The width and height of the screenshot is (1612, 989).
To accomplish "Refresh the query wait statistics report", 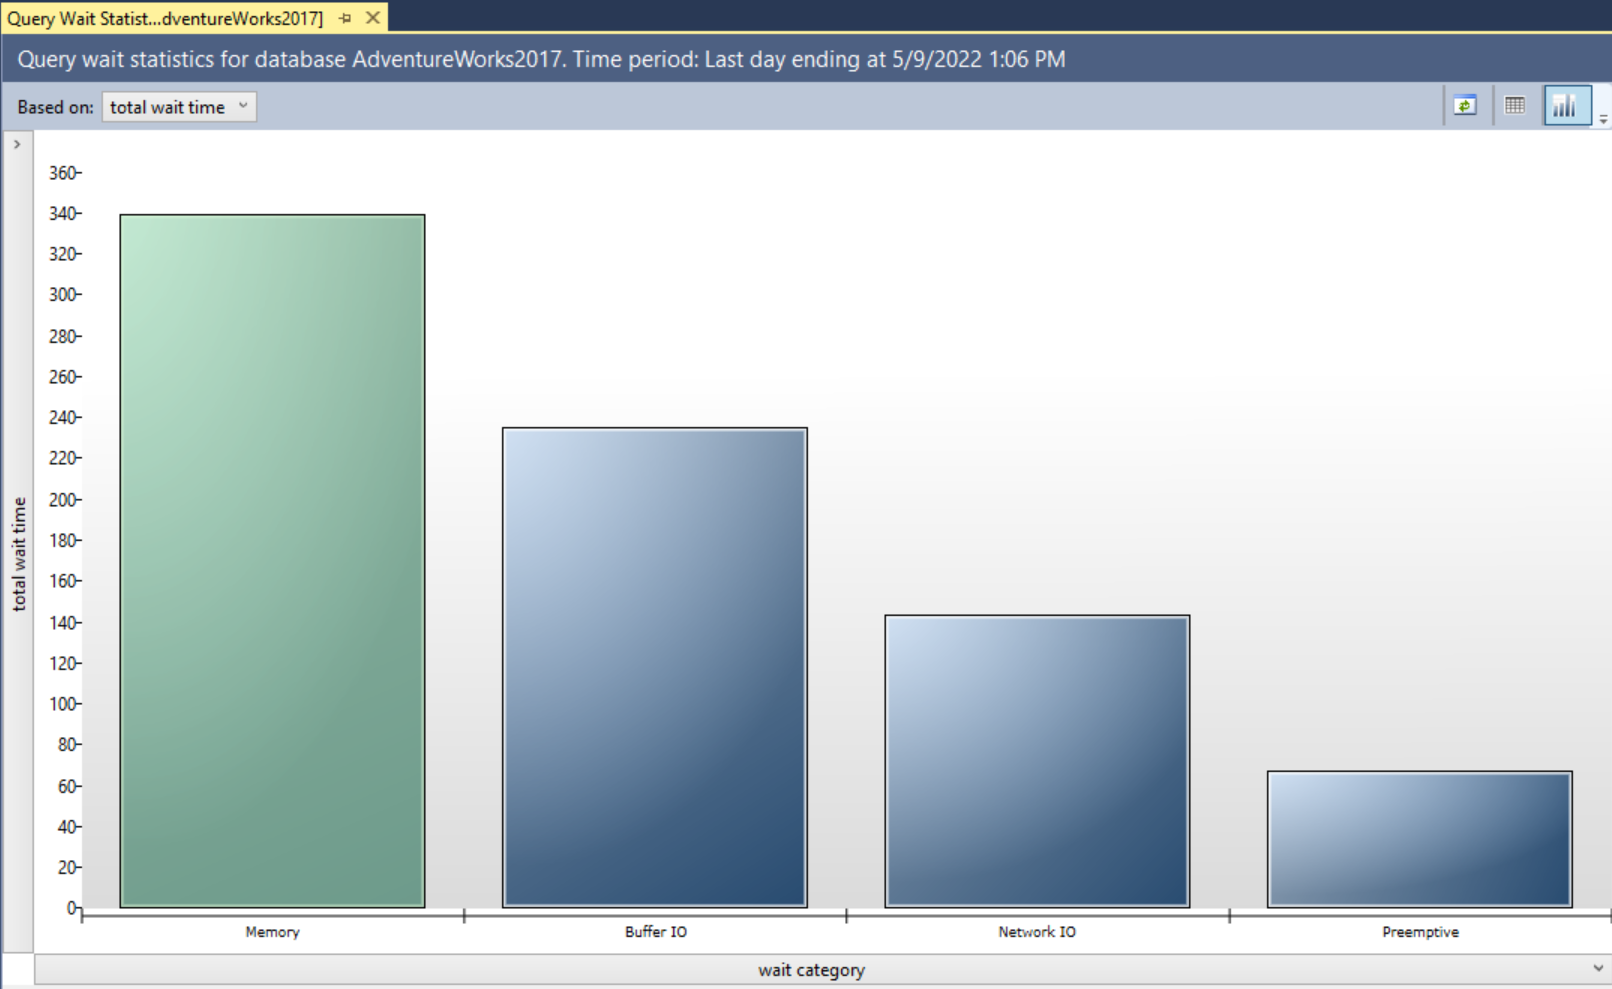I will click(x=1465, y=105).
